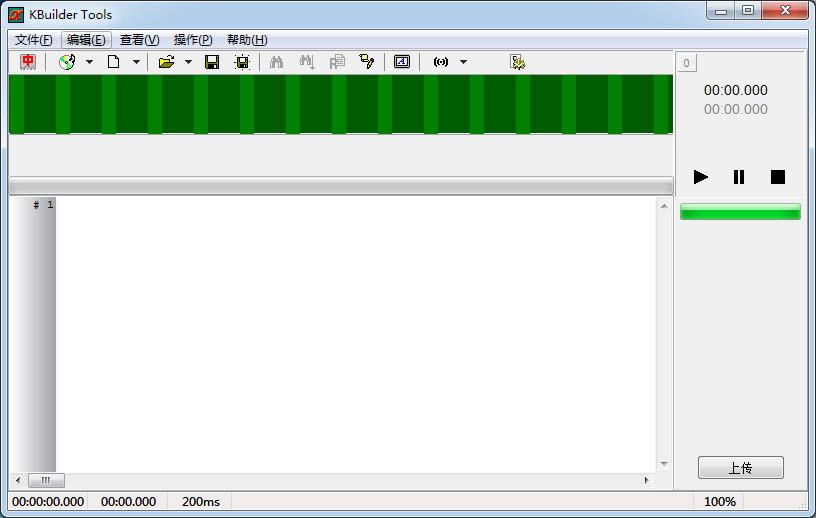Click the broadcast signal toolbar icon

pyautogui.click(x=441, y=62)
